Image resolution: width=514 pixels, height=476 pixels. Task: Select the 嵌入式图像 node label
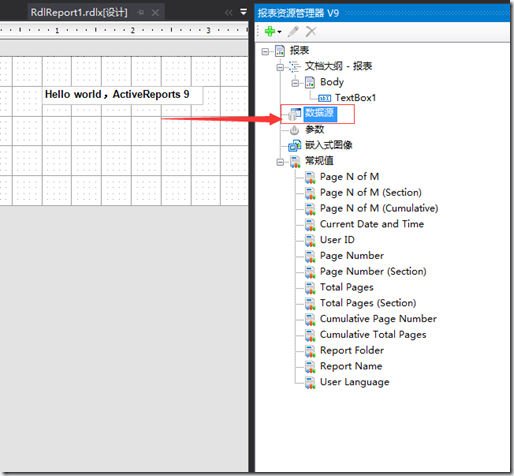tap(329, 145)
